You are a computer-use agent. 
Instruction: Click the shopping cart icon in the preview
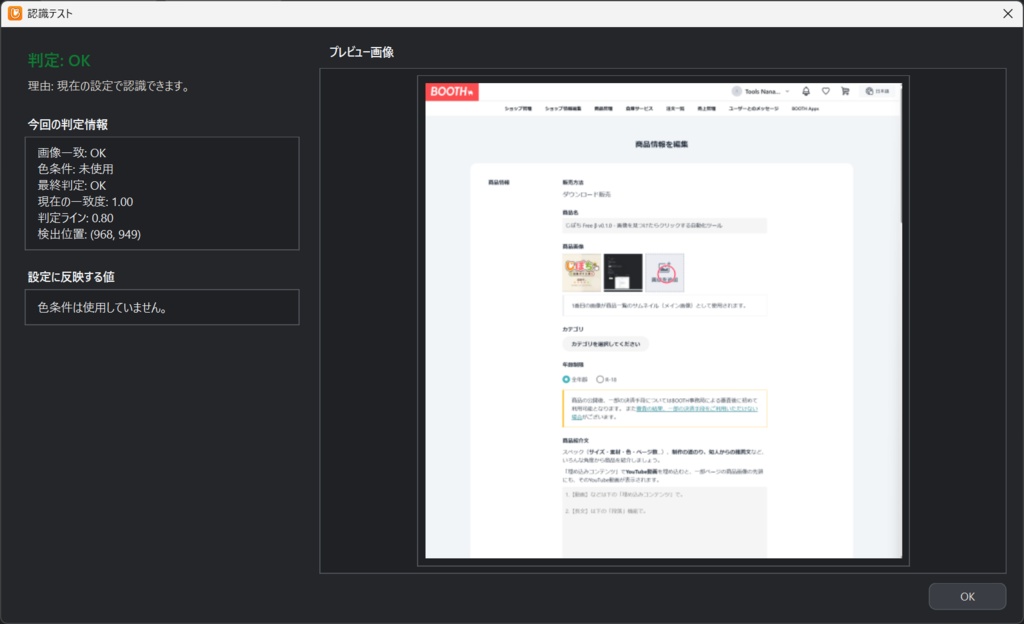845,91
